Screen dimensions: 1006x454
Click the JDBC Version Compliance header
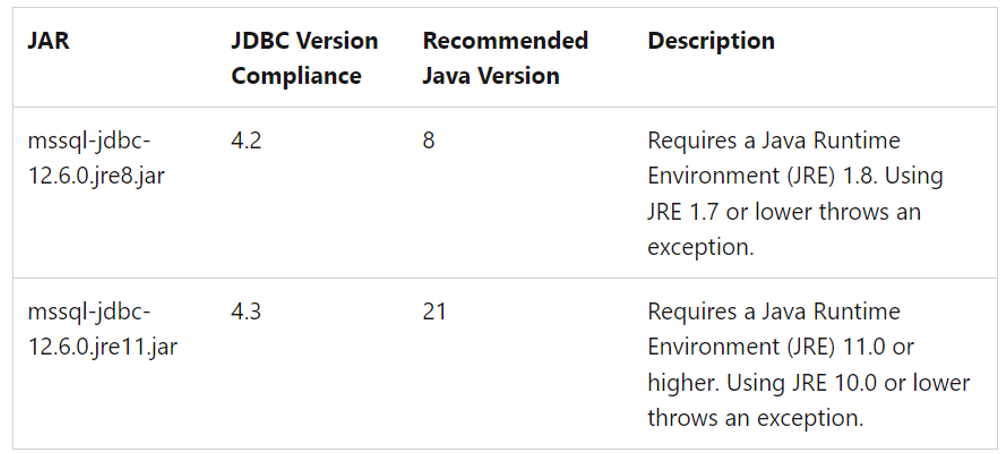pyautogui.click(x=304, y=58)
